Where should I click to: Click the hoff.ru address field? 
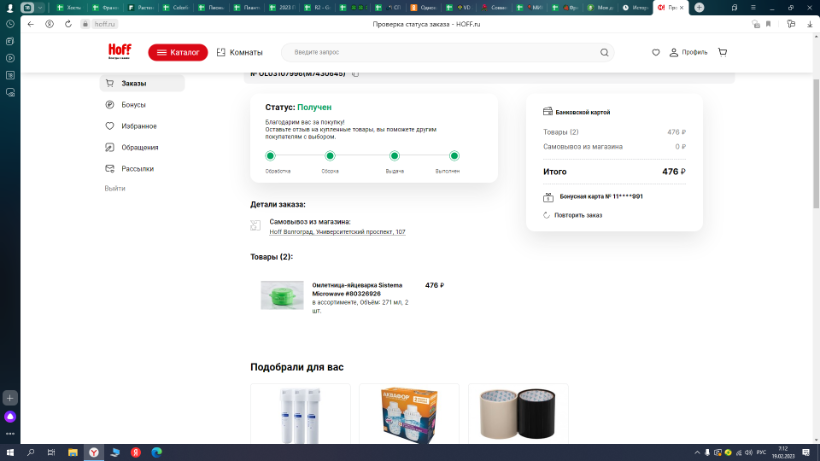pos(105,24)
